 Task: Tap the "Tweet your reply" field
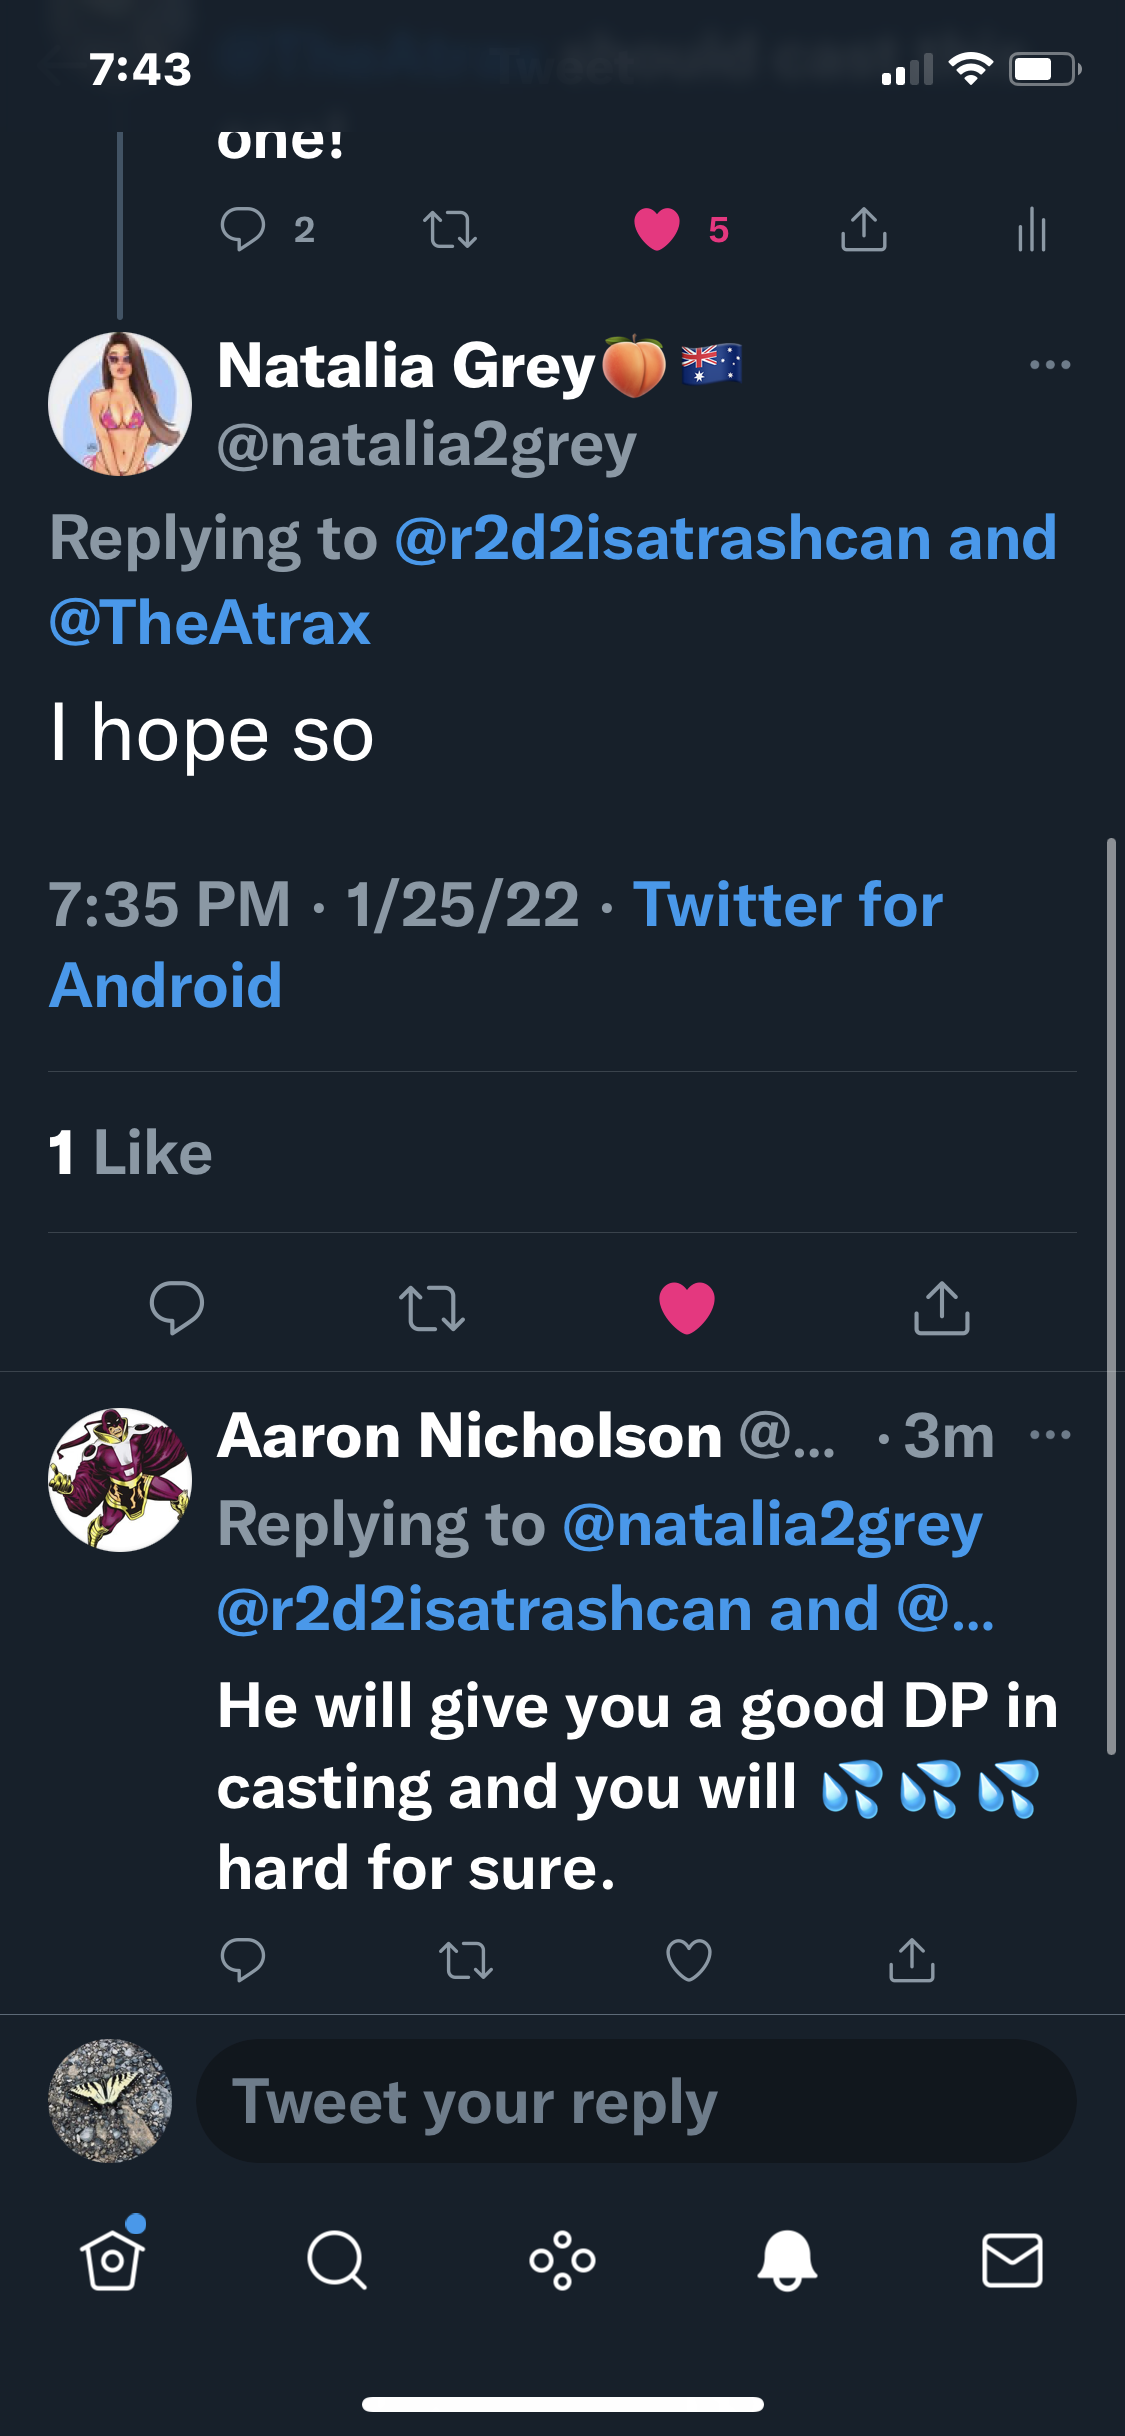coord(636,2101)
